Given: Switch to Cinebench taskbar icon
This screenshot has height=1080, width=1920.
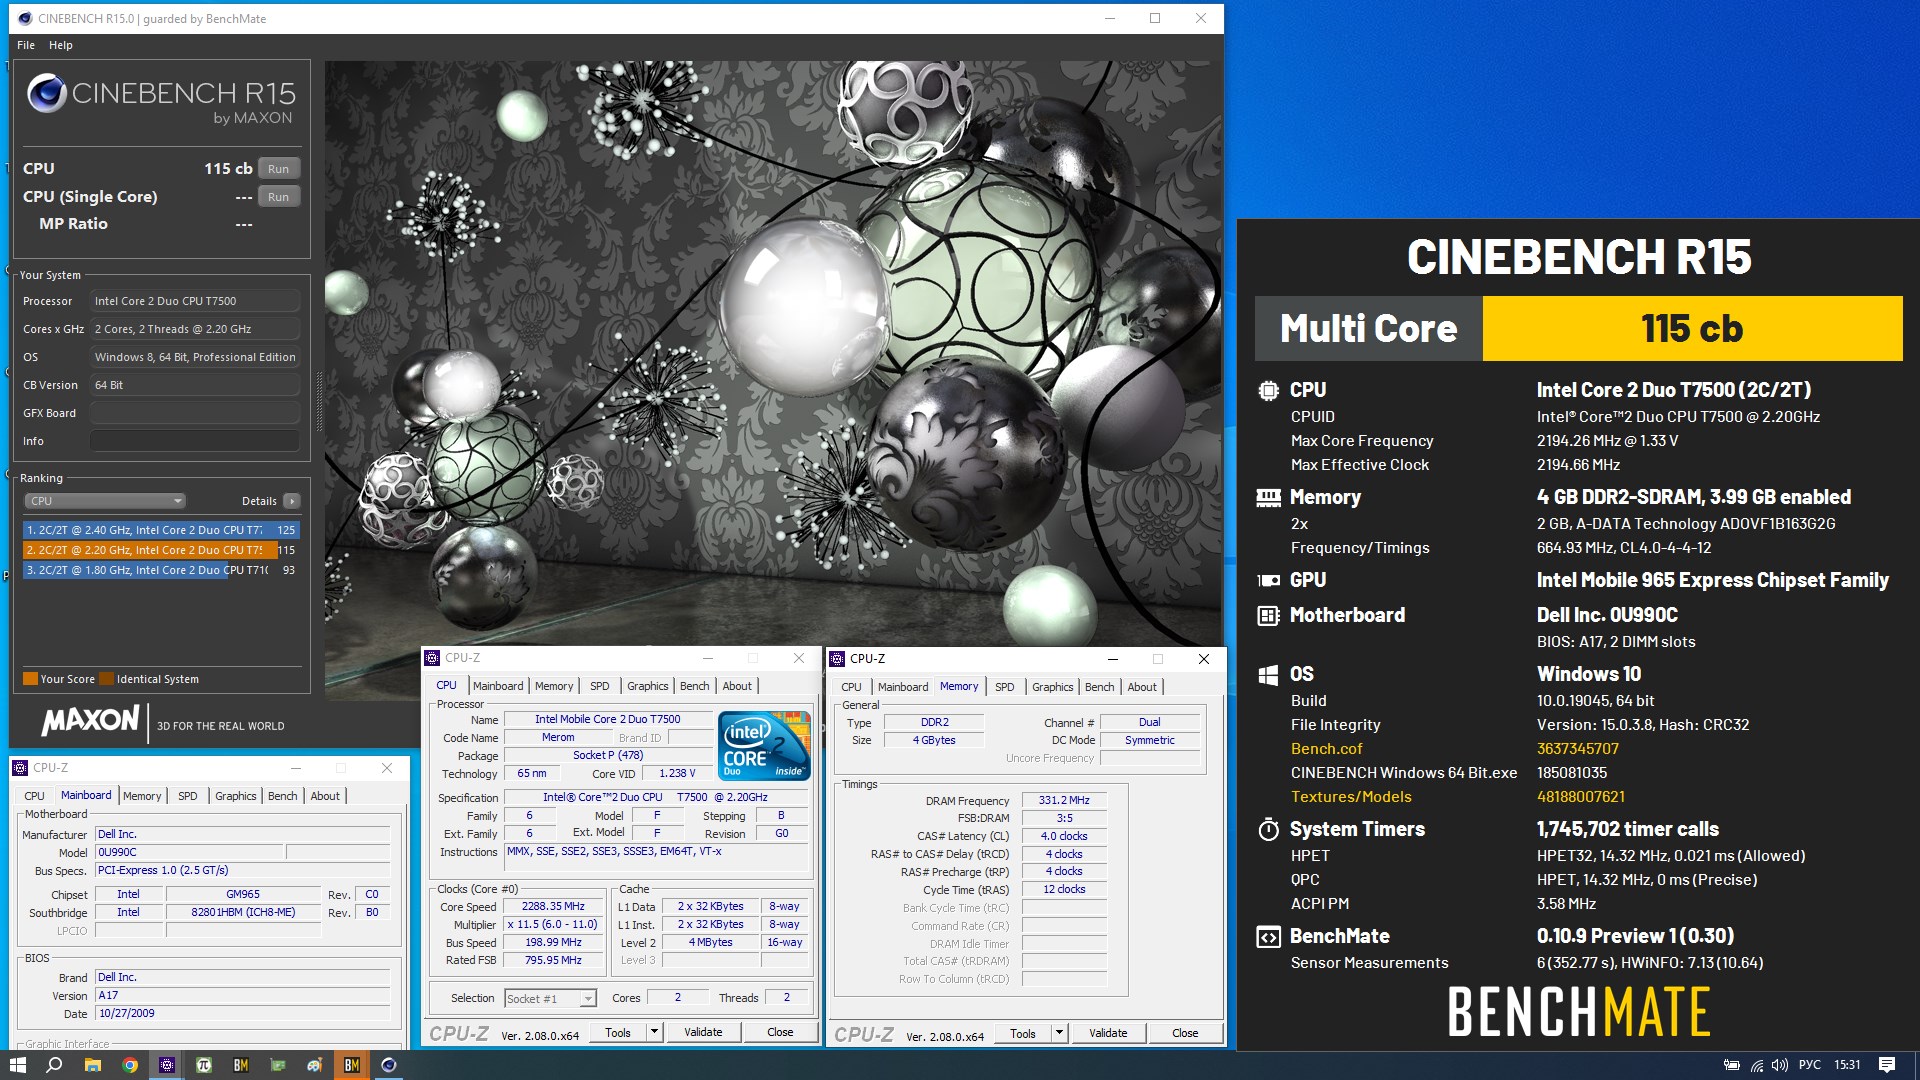Looking at the screenshot, I should pos(389,1065).
